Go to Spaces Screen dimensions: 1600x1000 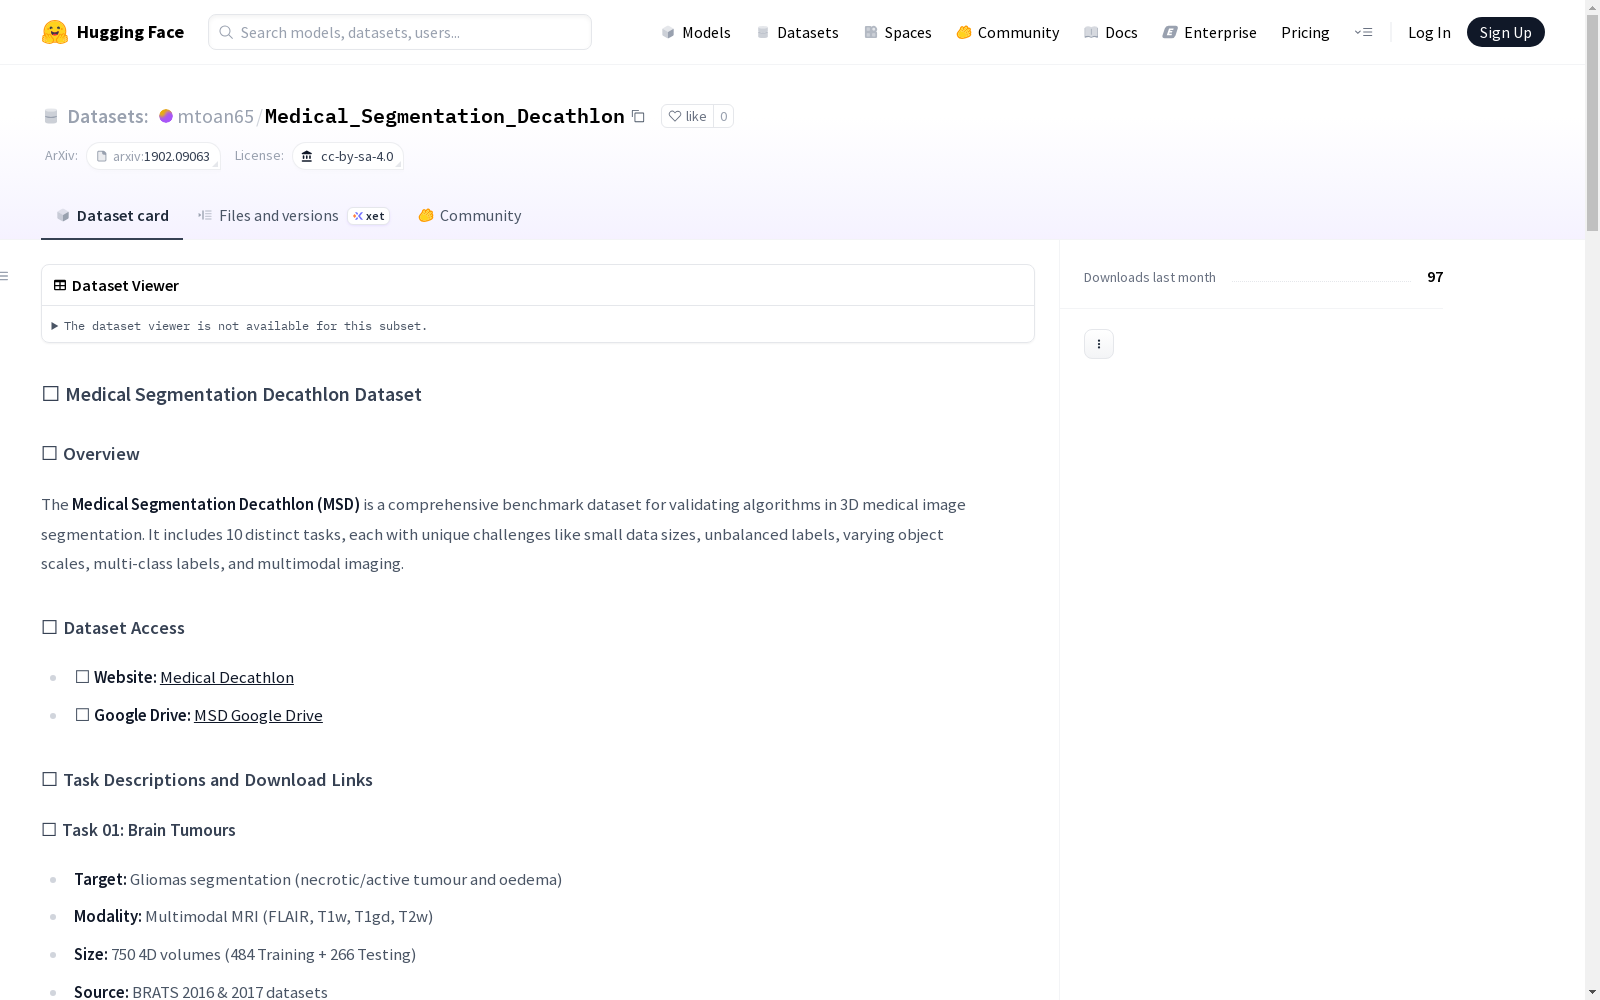(x=897, y=32)
